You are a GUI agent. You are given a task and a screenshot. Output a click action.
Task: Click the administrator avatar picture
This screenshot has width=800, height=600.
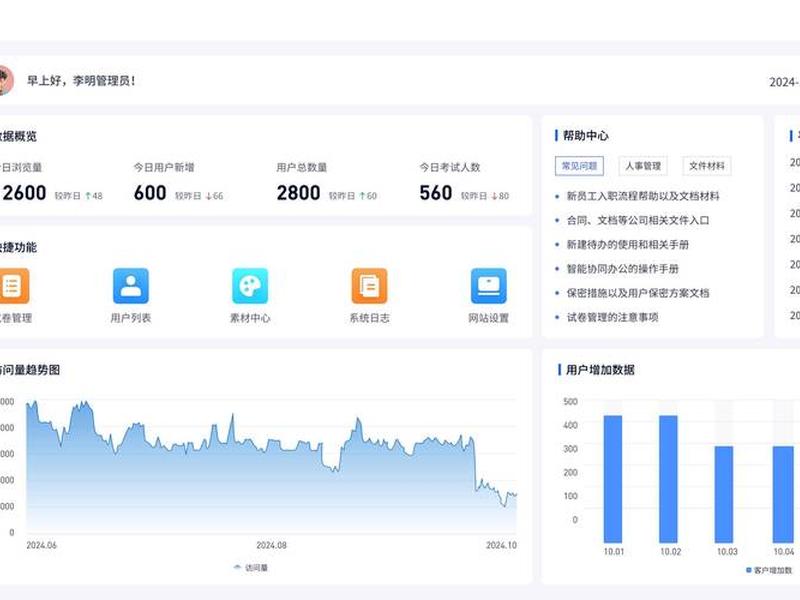coord(6,80)
